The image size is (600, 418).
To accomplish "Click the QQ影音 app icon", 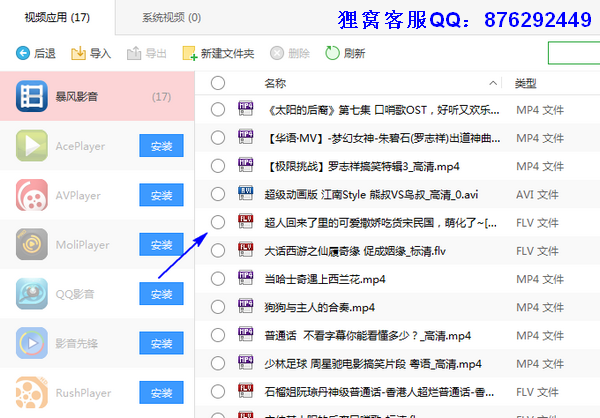I will pos(32,294).
